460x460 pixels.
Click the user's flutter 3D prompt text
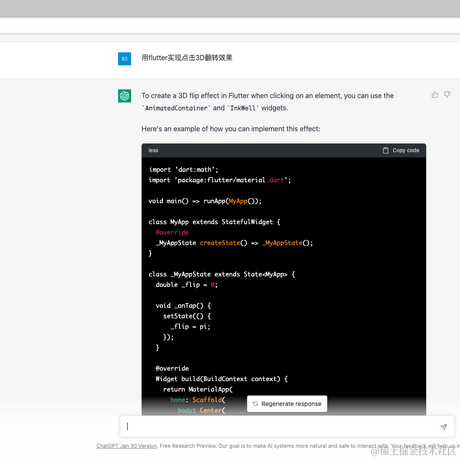[187, 58]
